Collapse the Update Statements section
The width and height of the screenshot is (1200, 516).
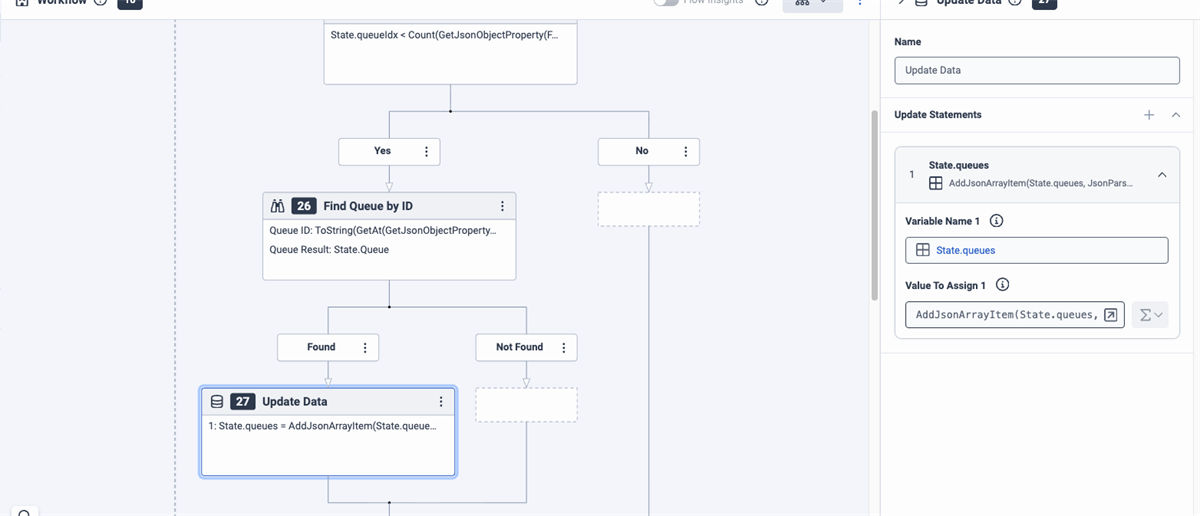tap(1175, 115)
